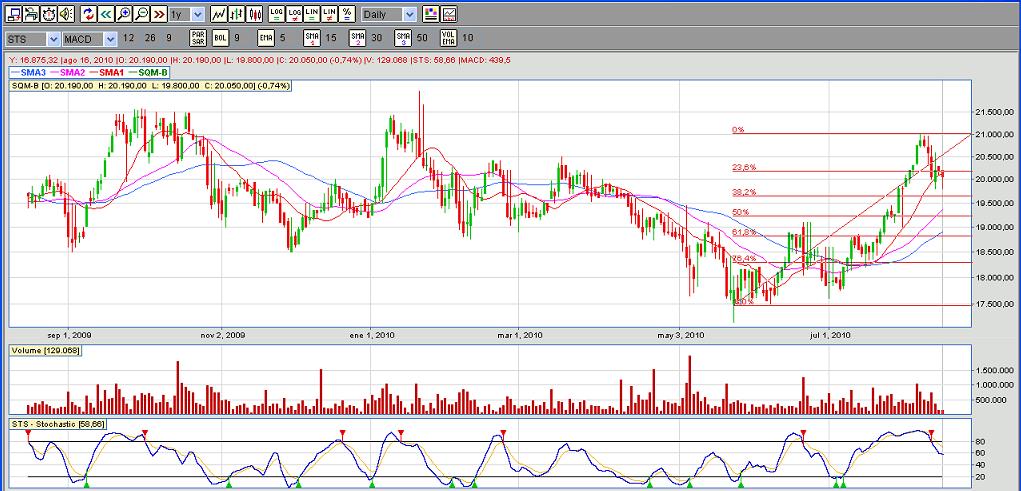1021x491 pixels.
Task: Switch to line chart style
Action: coord(219,14)
